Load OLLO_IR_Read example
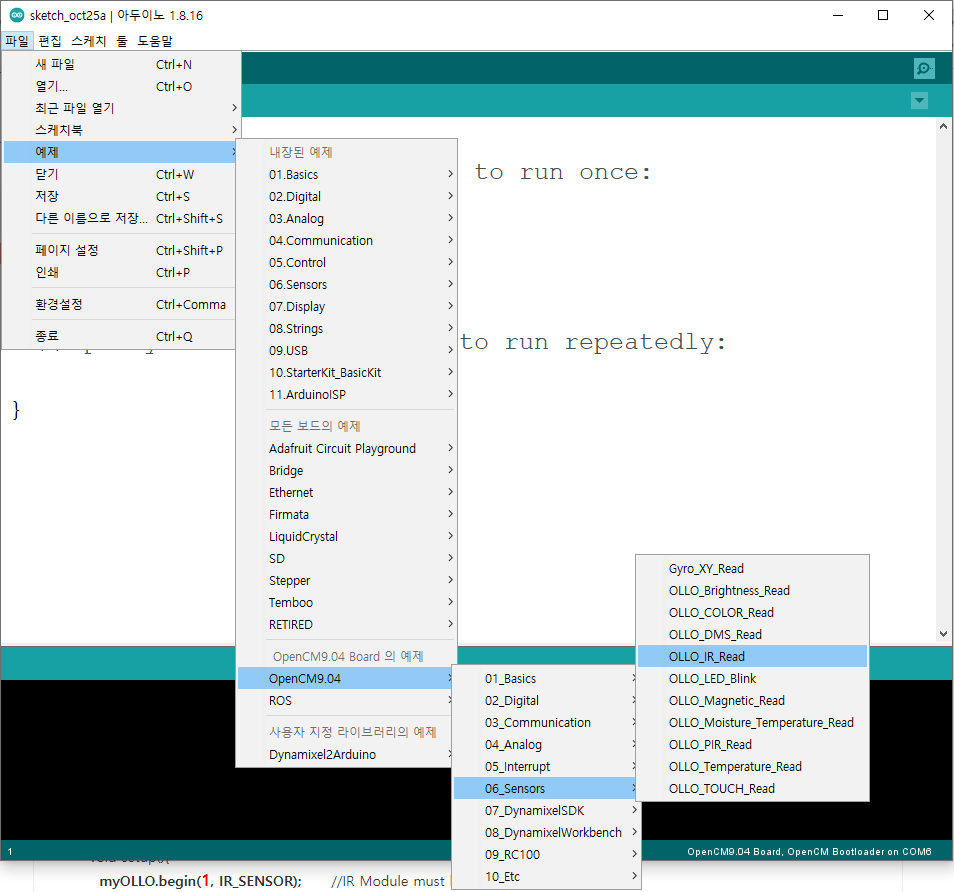This screenshot has width=954, height=892. point(753,657)
